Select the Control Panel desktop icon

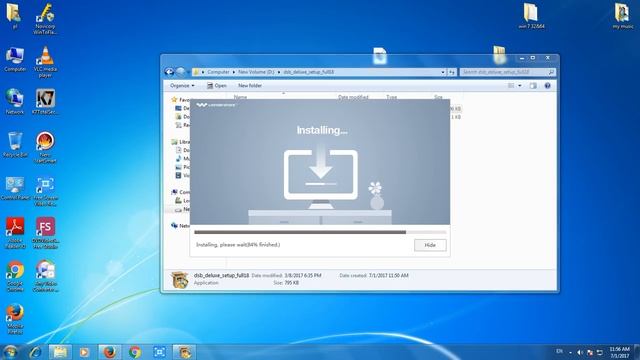click(x=15, y=189)
